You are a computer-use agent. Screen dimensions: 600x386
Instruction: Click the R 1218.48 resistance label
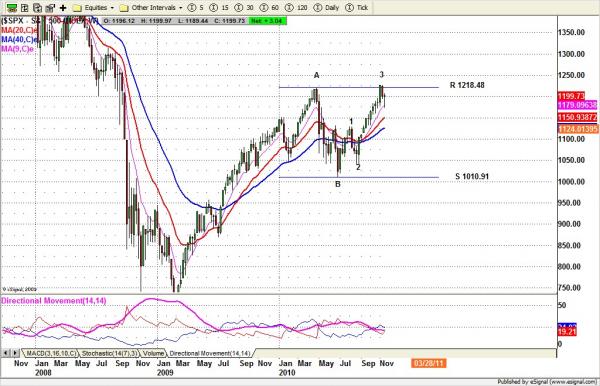pos(467,85)
